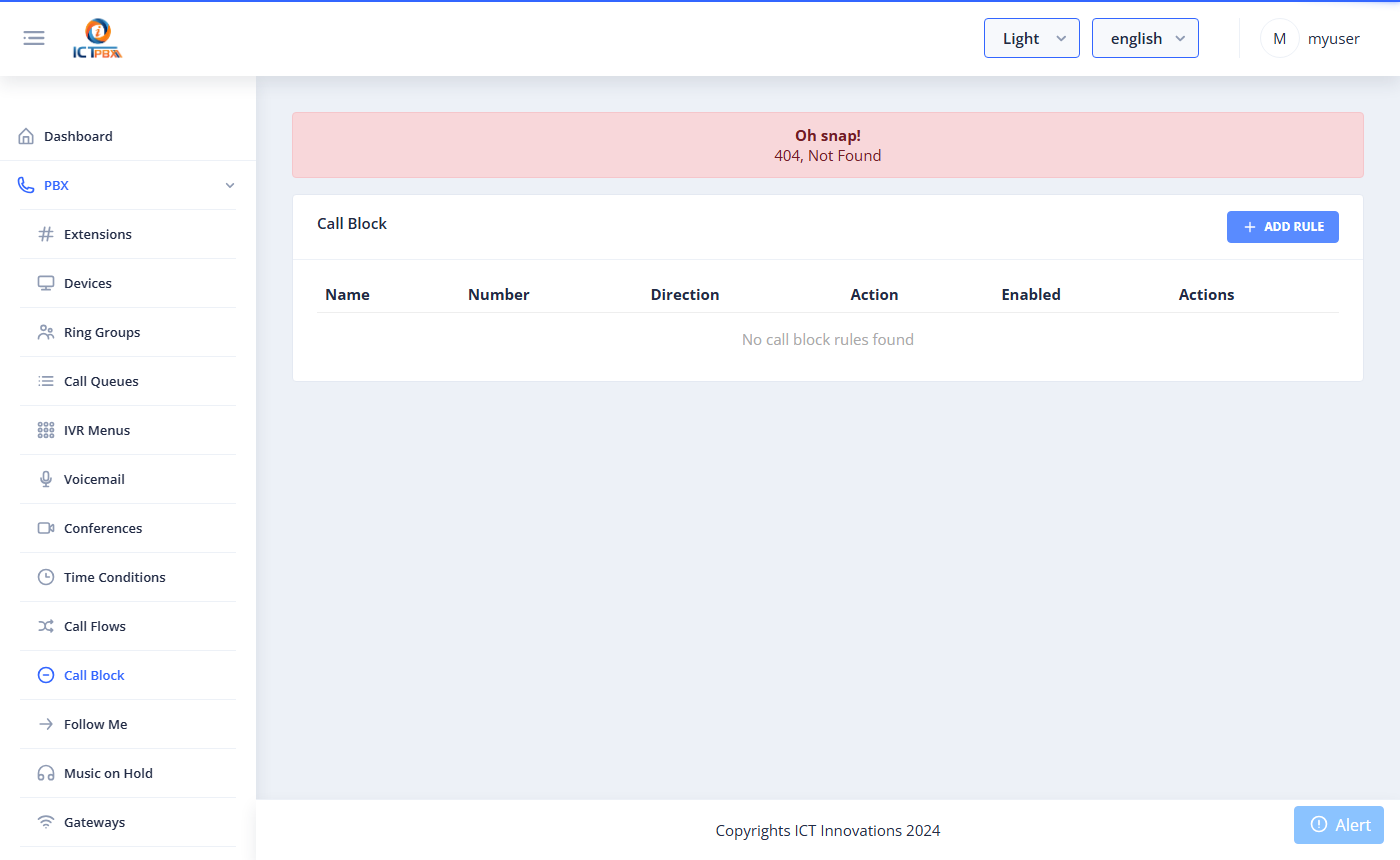Image resolution: width=1400 pixels, height=860 pixels.
Task: Click the Name column header
Action: (347, 295)
